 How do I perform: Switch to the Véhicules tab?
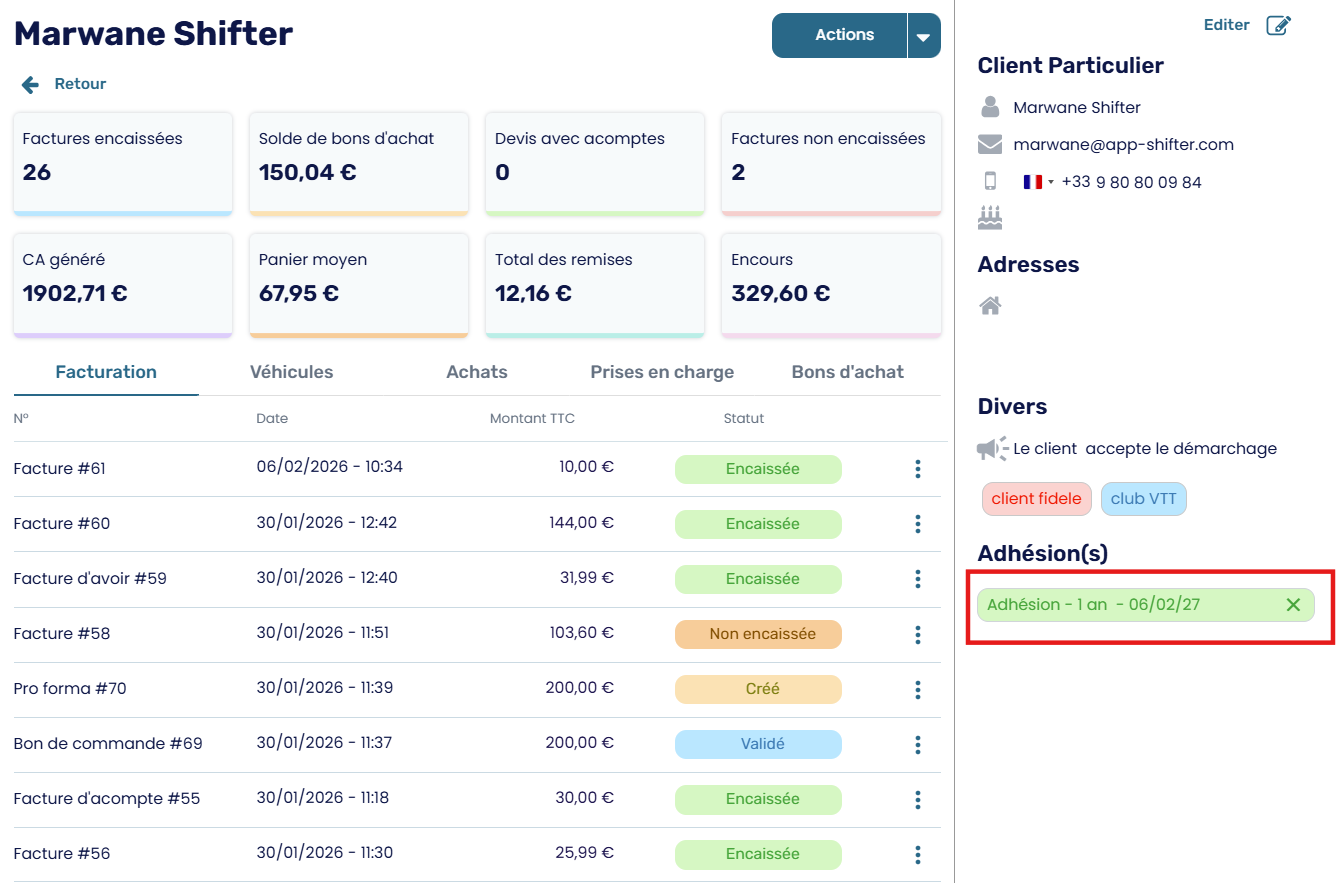point(291,372)
